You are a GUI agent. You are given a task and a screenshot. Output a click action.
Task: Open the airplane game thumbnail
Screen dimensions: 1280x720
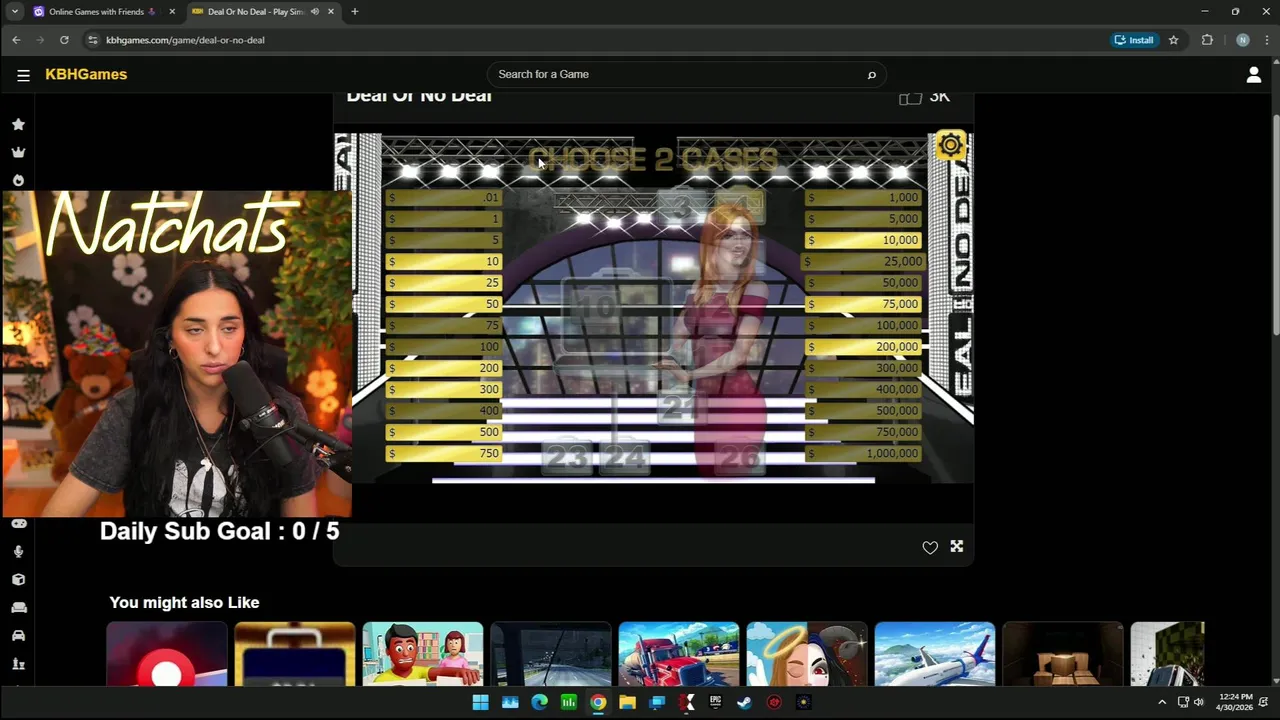[935, 654]
